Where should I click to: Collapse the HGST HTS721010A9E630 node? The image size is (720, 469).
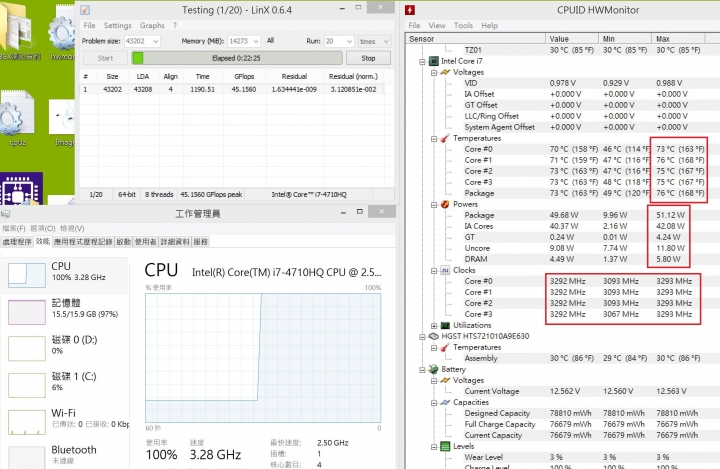422,337
